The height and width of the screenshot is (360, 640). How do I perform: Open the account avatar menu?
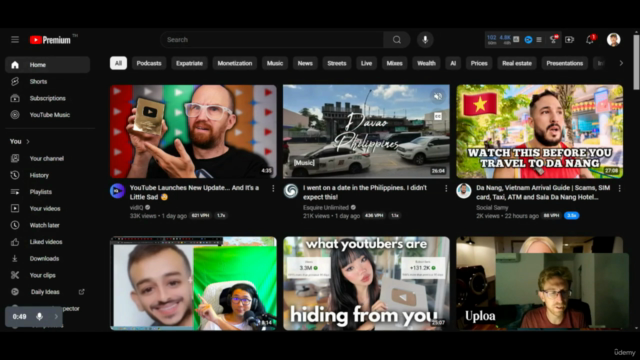[x=613, y=40]
